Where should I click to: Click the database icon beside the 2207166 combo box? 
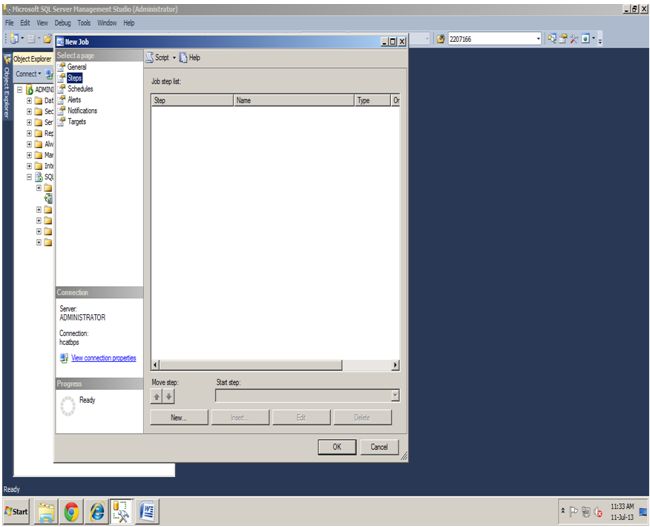pyautogui.click(x=441, y=39)
